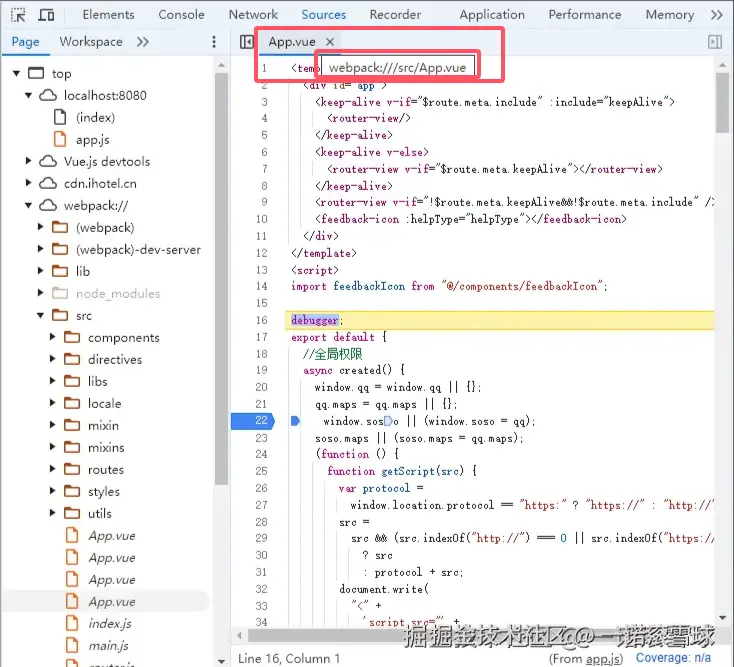Image resolution: width=734 pixels, height=667 pixels.
Task: Expand the cdn.ihotel.cn node
Action: (x=29, y=183)
